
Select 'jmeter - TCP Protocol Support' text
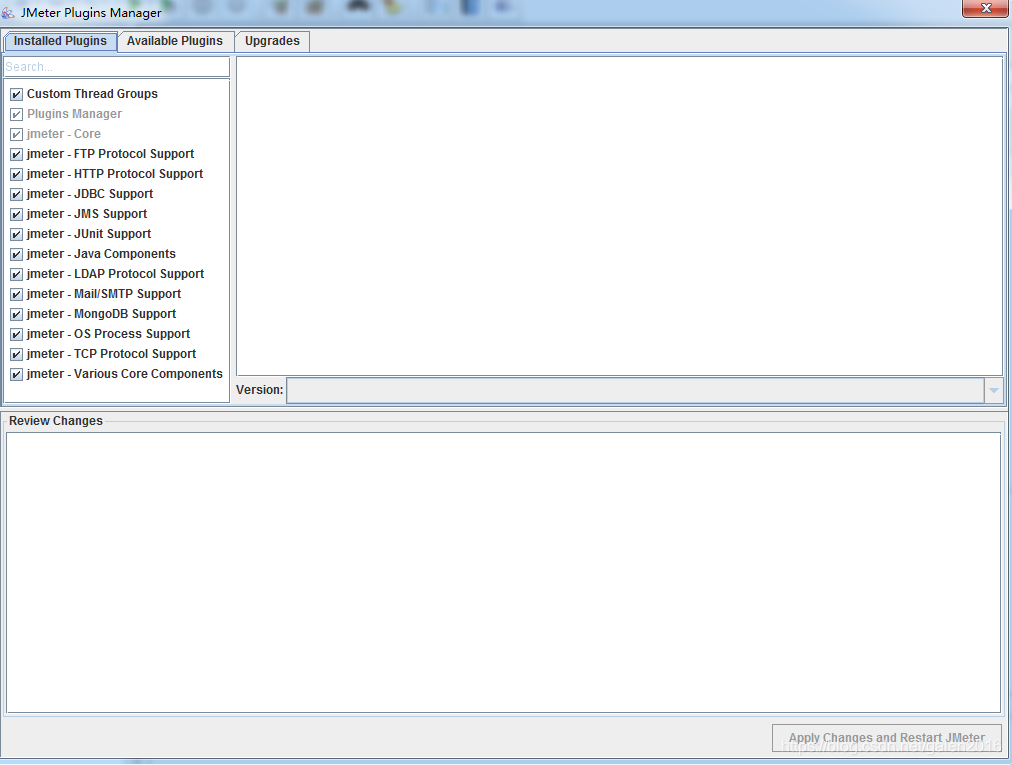112,354
